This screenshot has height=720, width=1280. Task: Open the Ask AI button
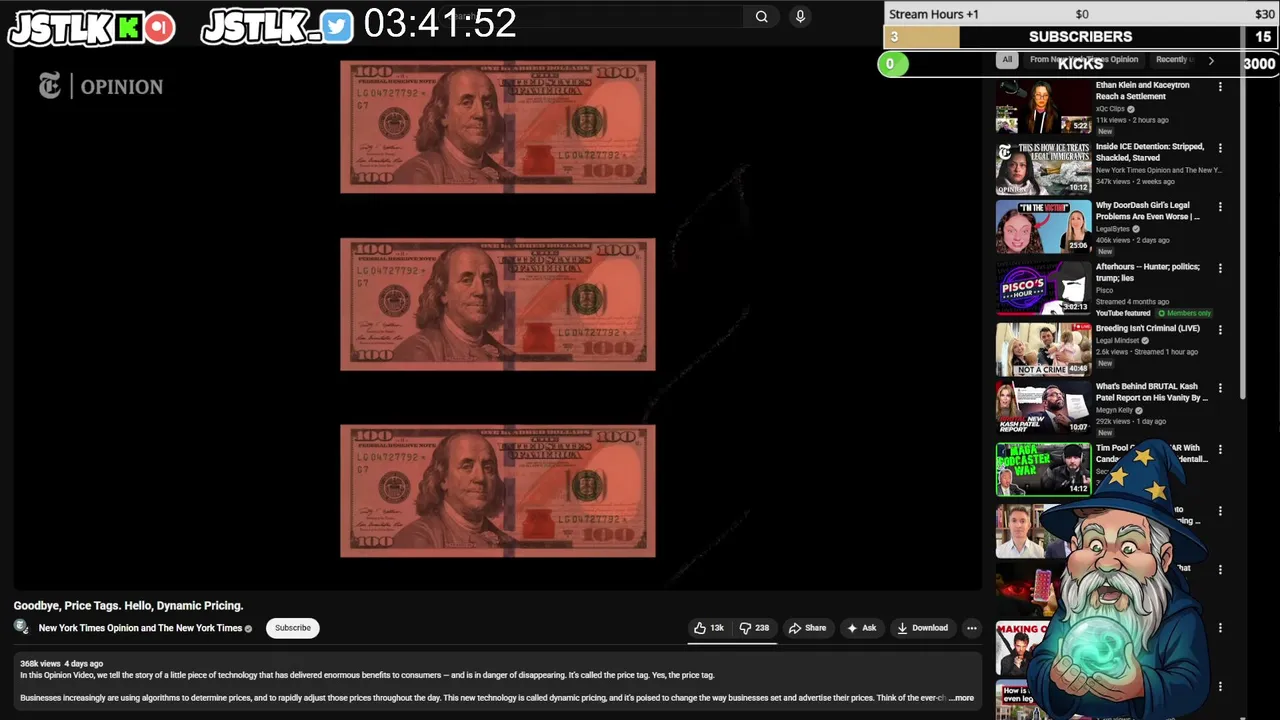(862, 628)
